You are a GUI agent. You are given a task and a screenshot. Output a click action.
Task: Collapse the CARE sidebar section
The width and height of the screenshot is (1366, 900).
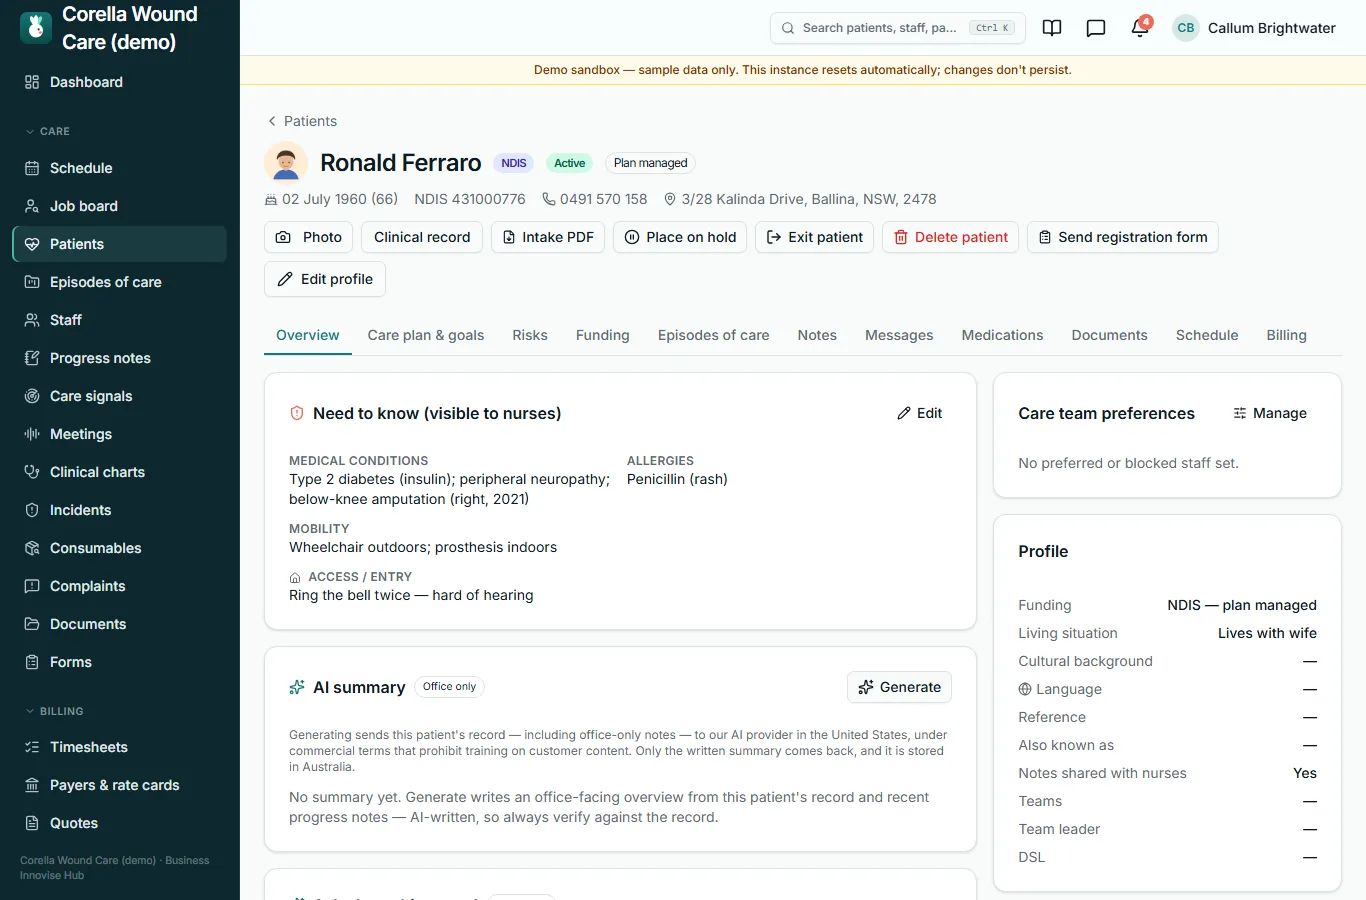[x=47, y=131]
